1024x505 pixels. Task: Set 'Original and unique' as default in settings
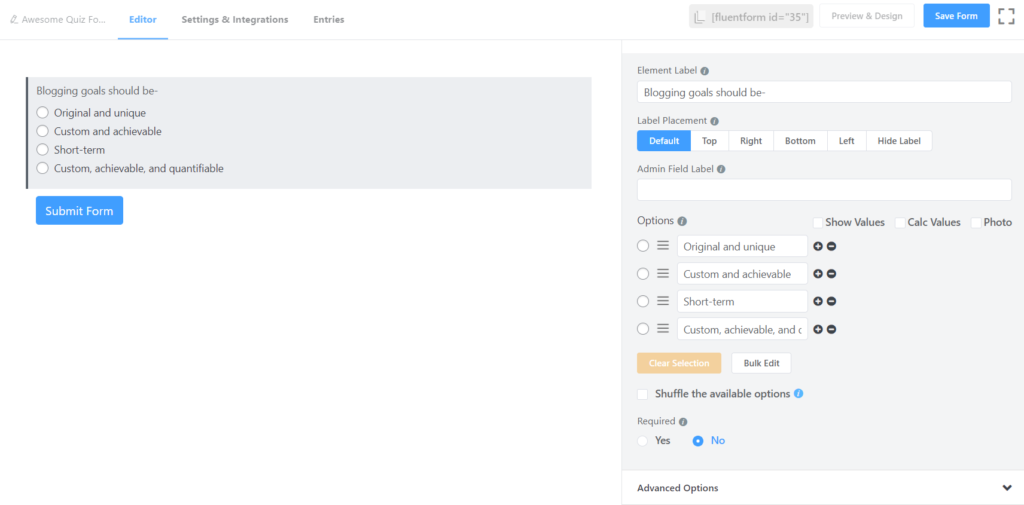coord(643,246)
